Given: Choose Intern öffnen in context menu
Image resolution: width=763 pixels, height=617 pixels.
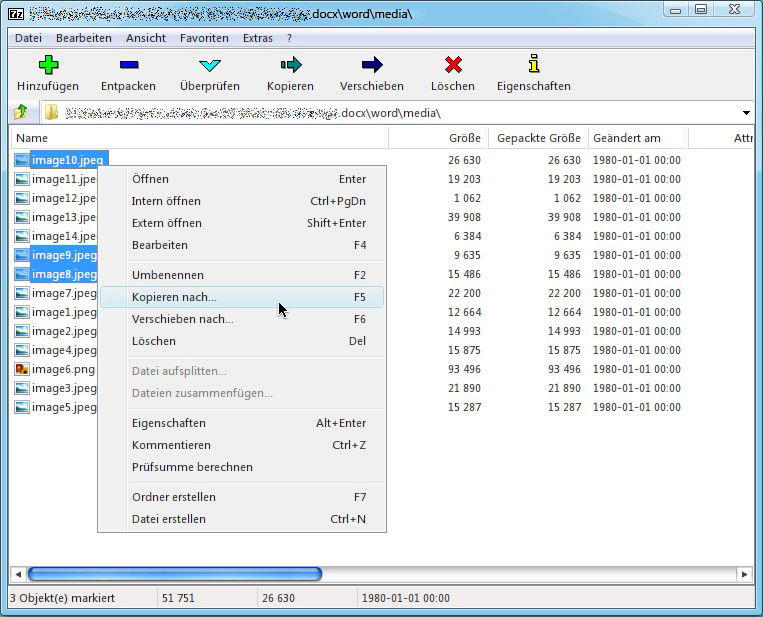Looking at the screenshot, I should point(242,201).
